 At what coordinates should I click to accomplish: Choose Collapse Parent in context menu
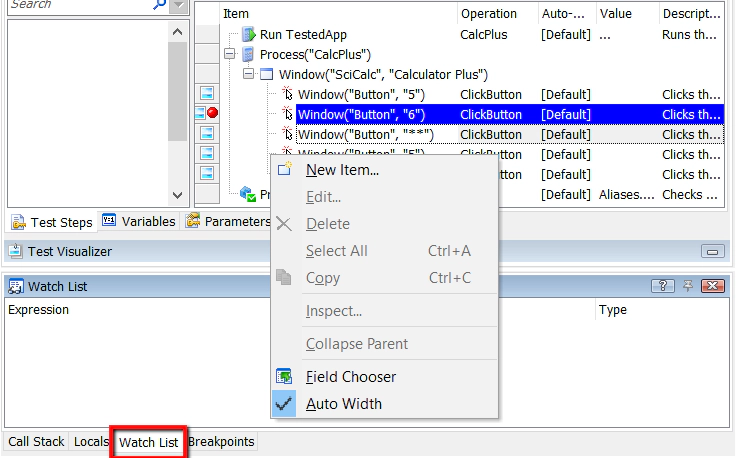[x=384, y=344]
